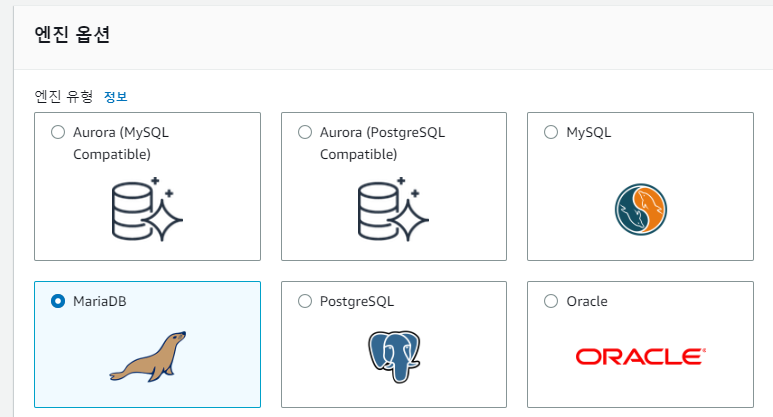Open the 정보 link next to 엔진 유형
The width and height of the screenshot is (773, 417).
point(116,96)
